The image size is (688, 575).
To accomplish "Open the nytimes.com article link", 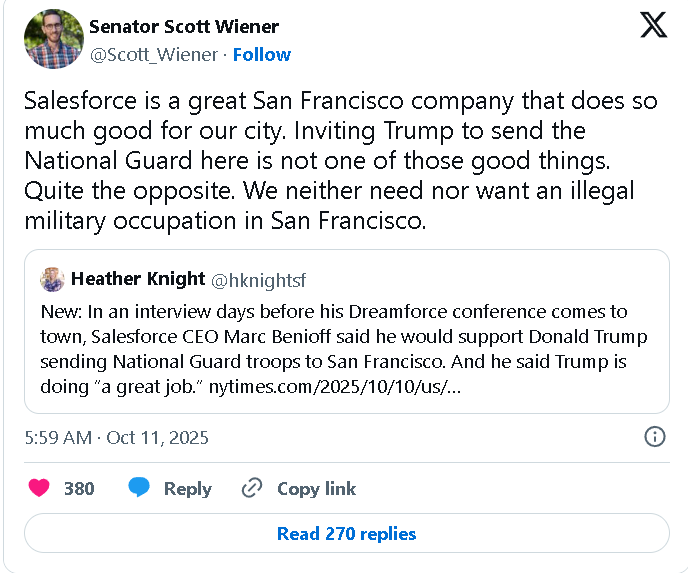I will (x=336, y=386).
